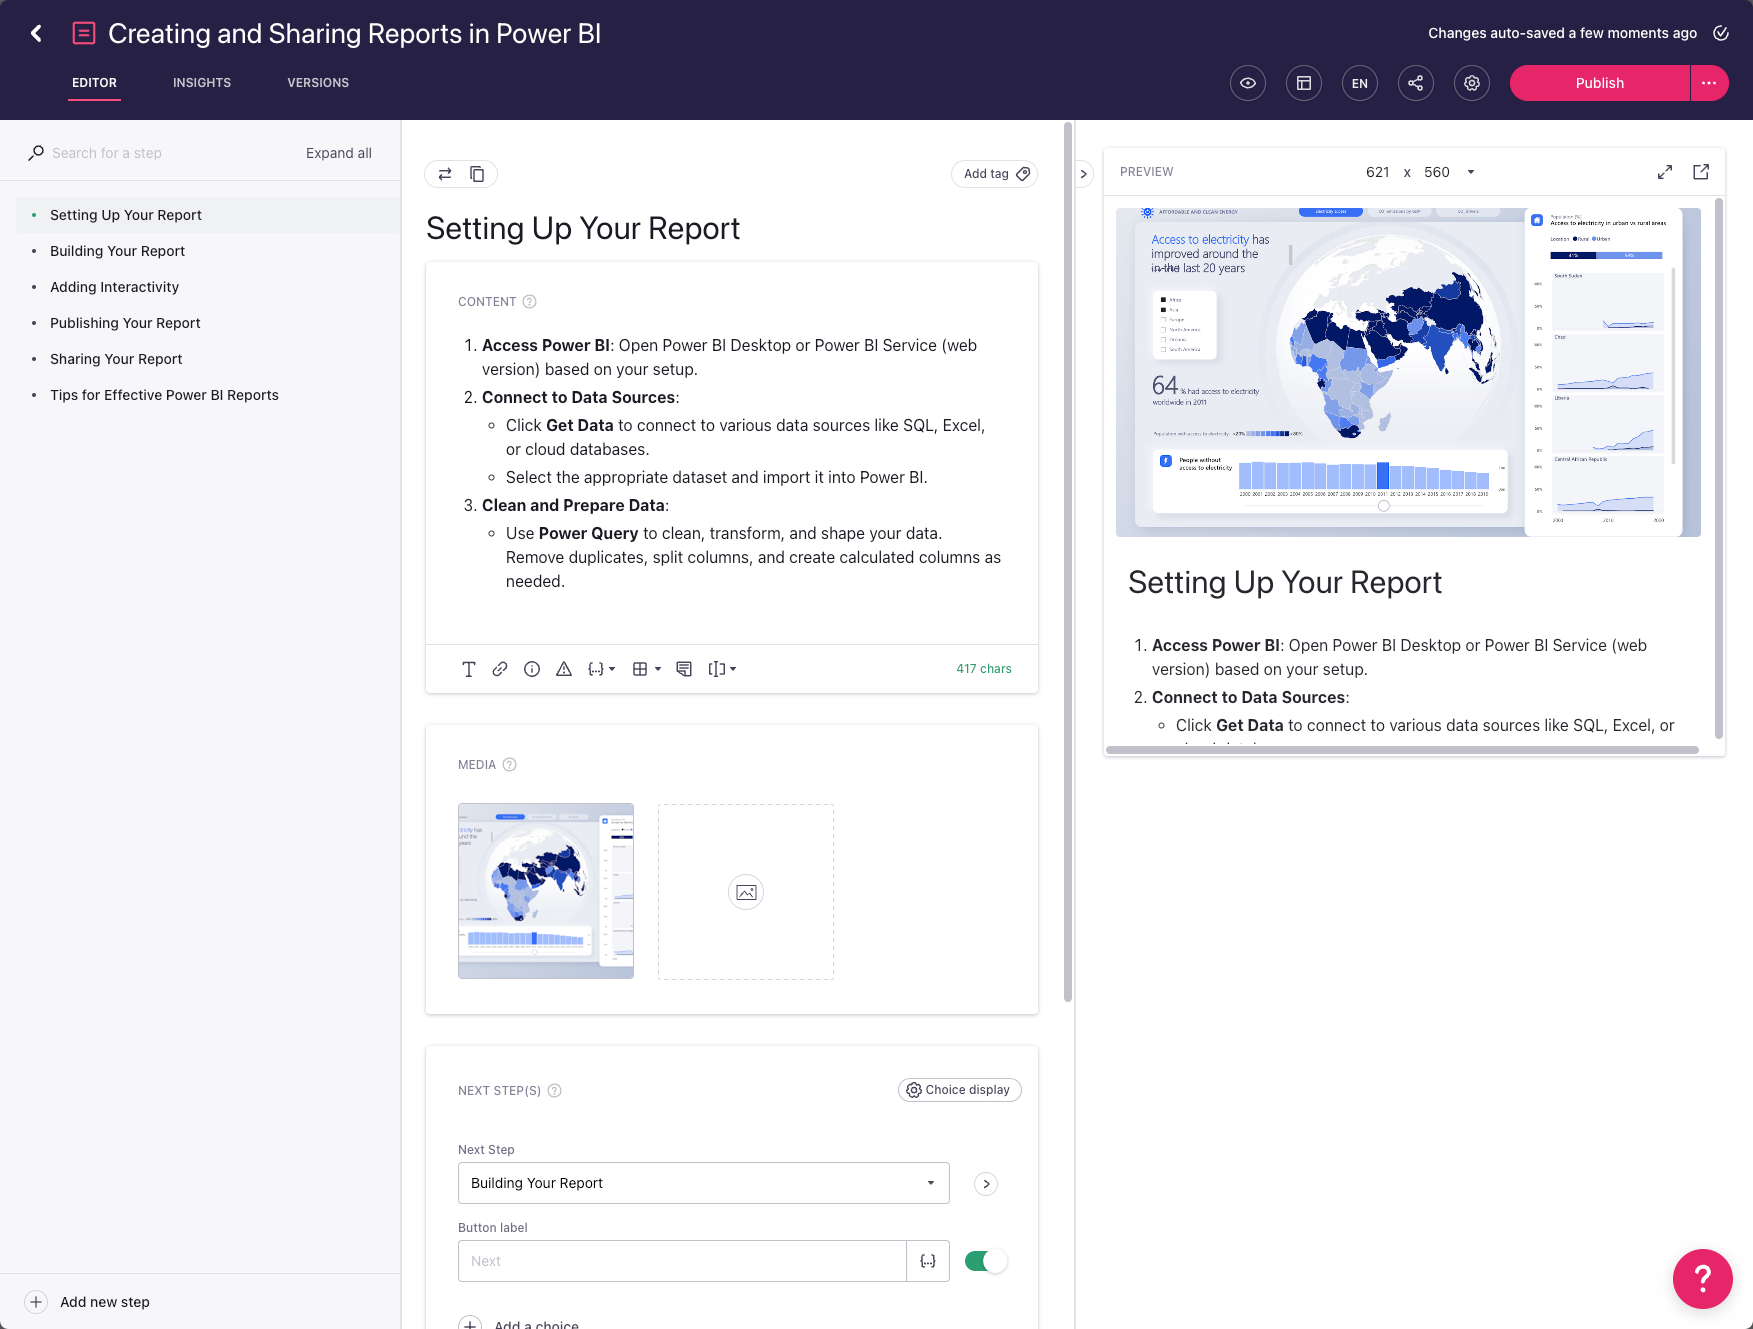Click the editor vertical scrollbar
The height and width of the screenshot is (1329, 1753).
coord(1068,562)
